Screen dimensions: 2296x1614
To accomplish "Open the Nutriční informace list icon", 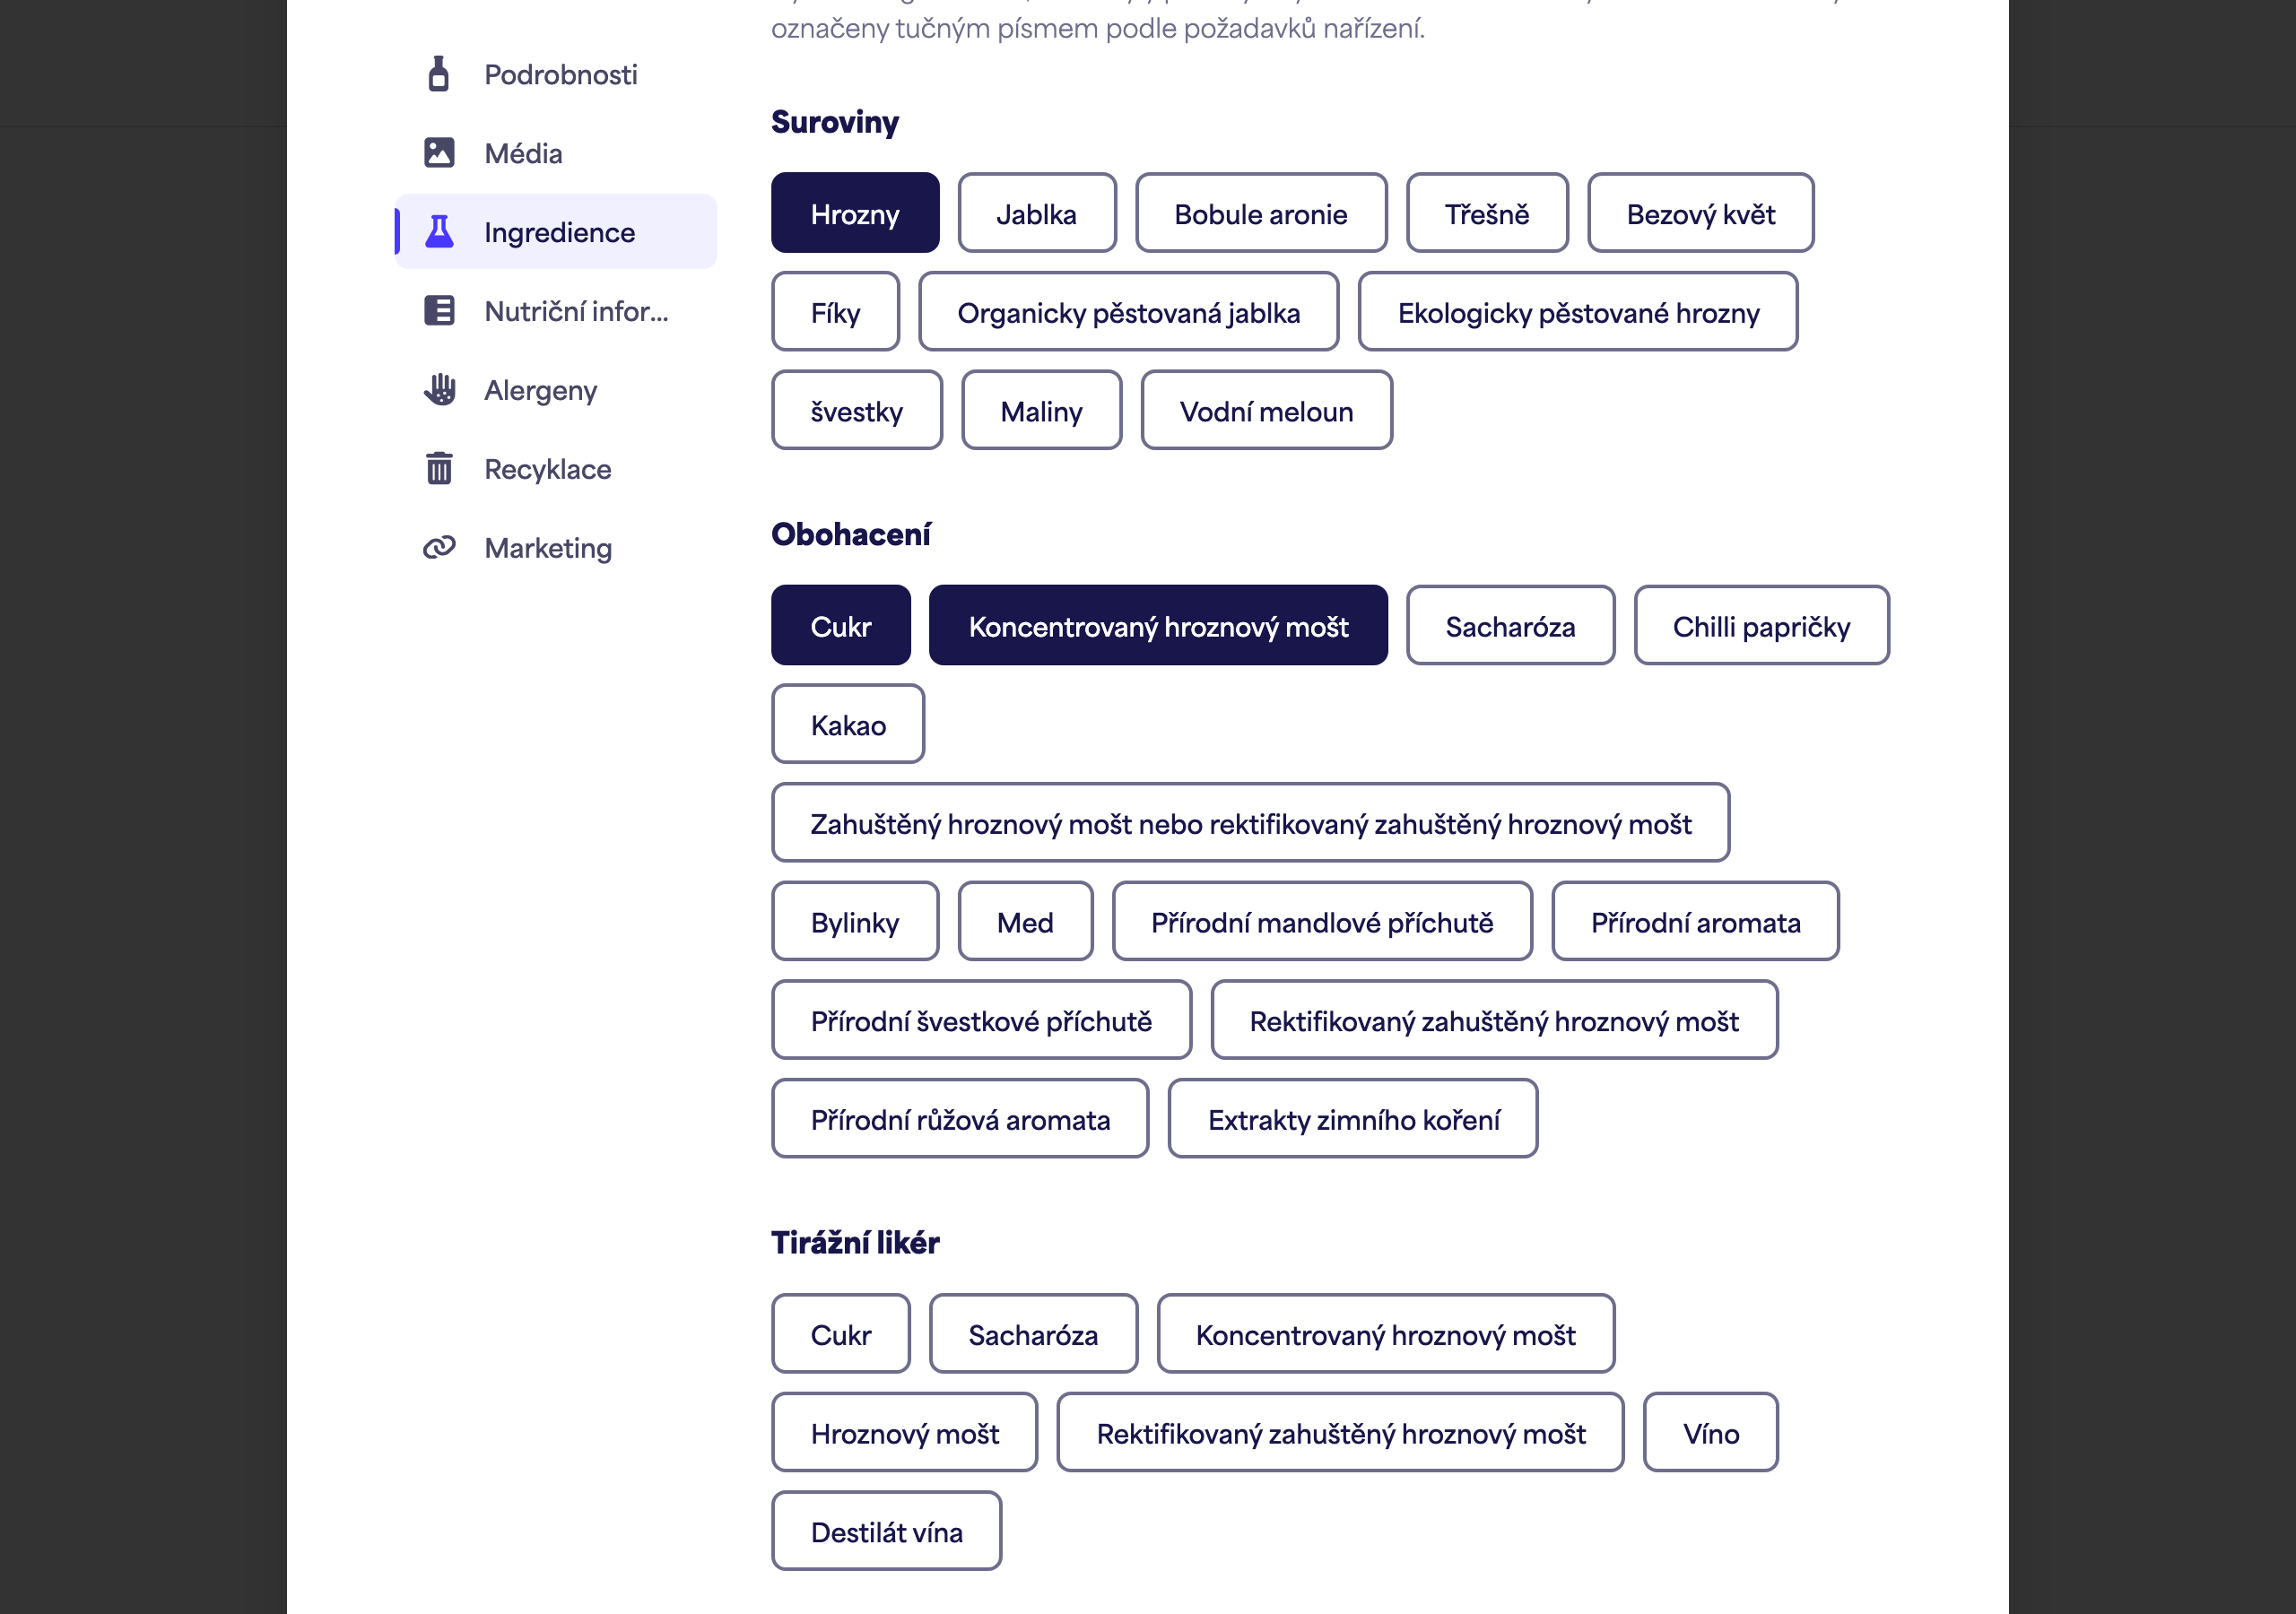I will coord(439,311).
